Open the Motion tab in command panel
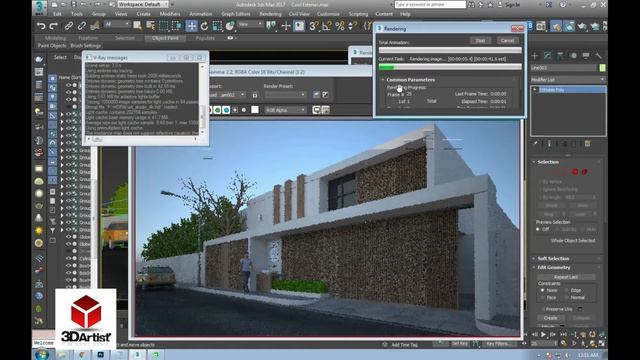640x360 pixels. (573, 56)
